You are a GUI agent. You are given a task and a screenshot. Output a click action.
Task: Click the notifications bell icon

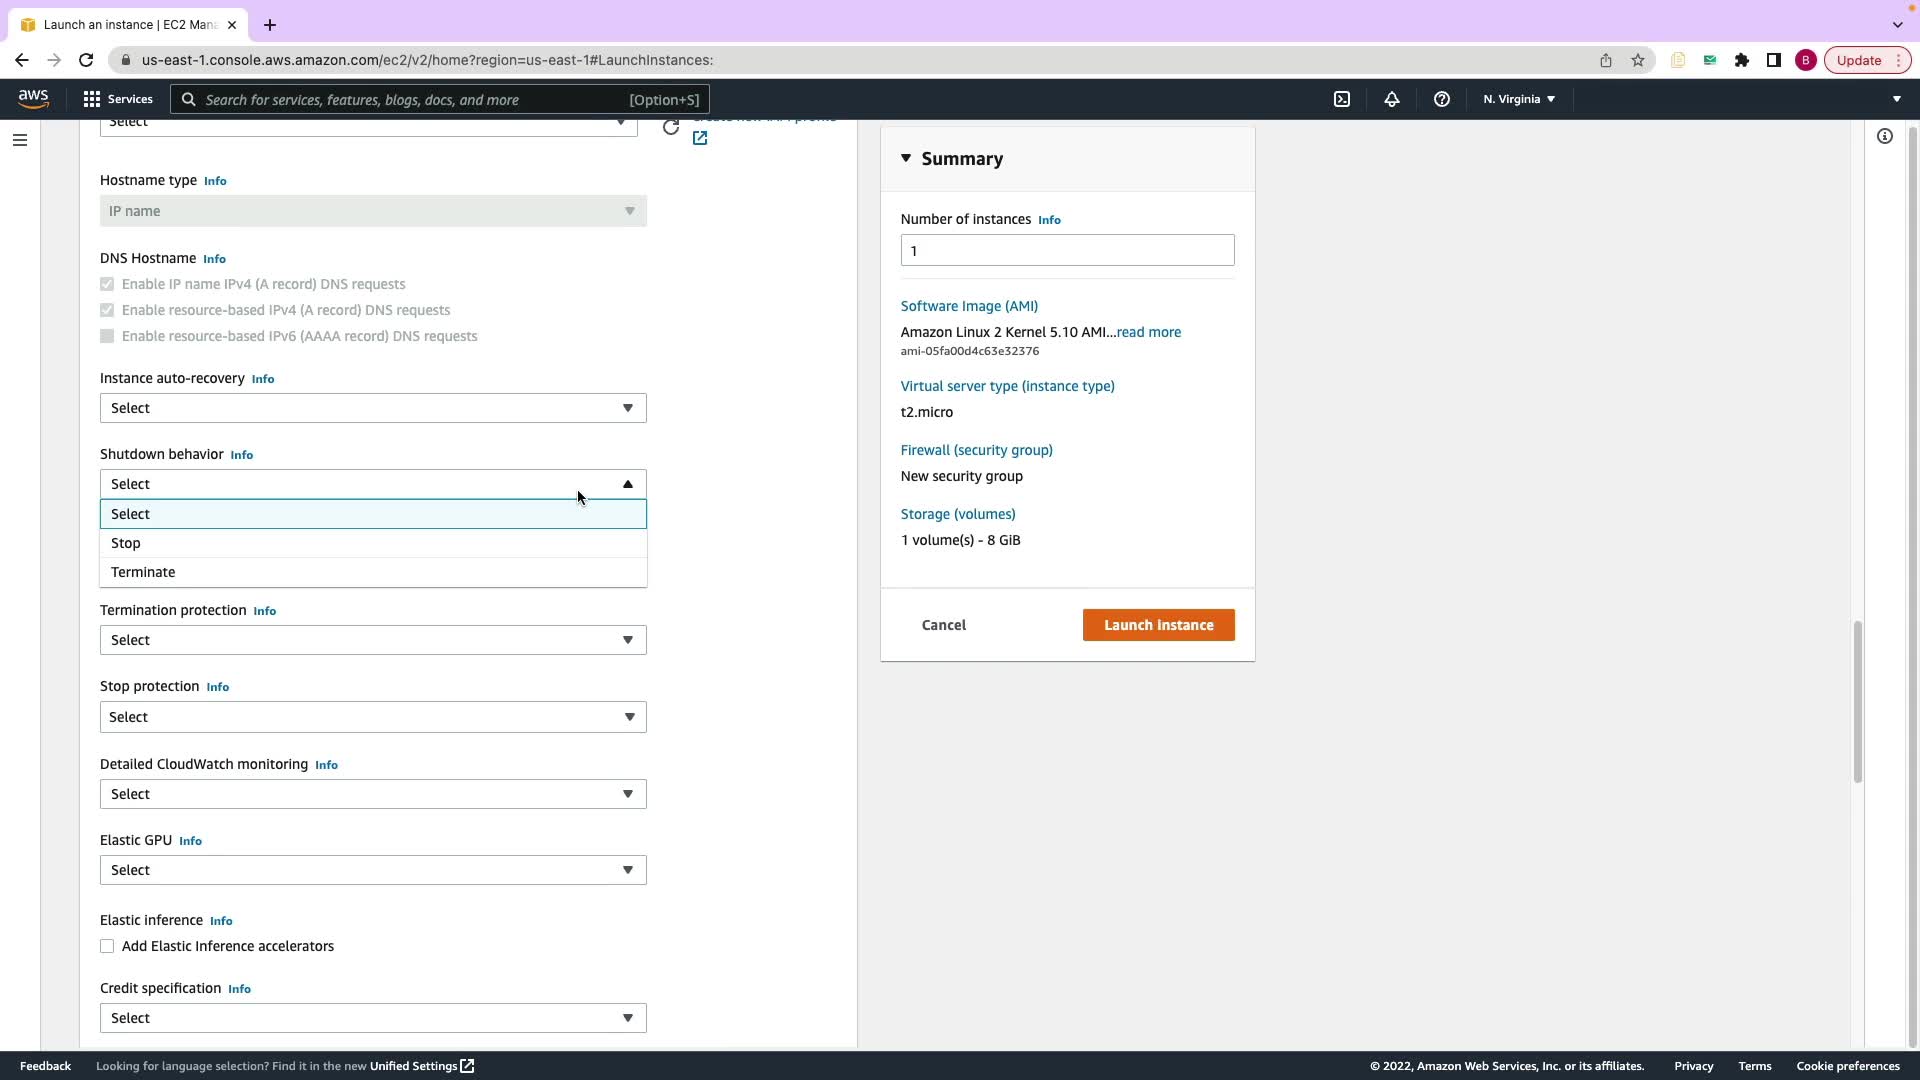point(1391,99)
